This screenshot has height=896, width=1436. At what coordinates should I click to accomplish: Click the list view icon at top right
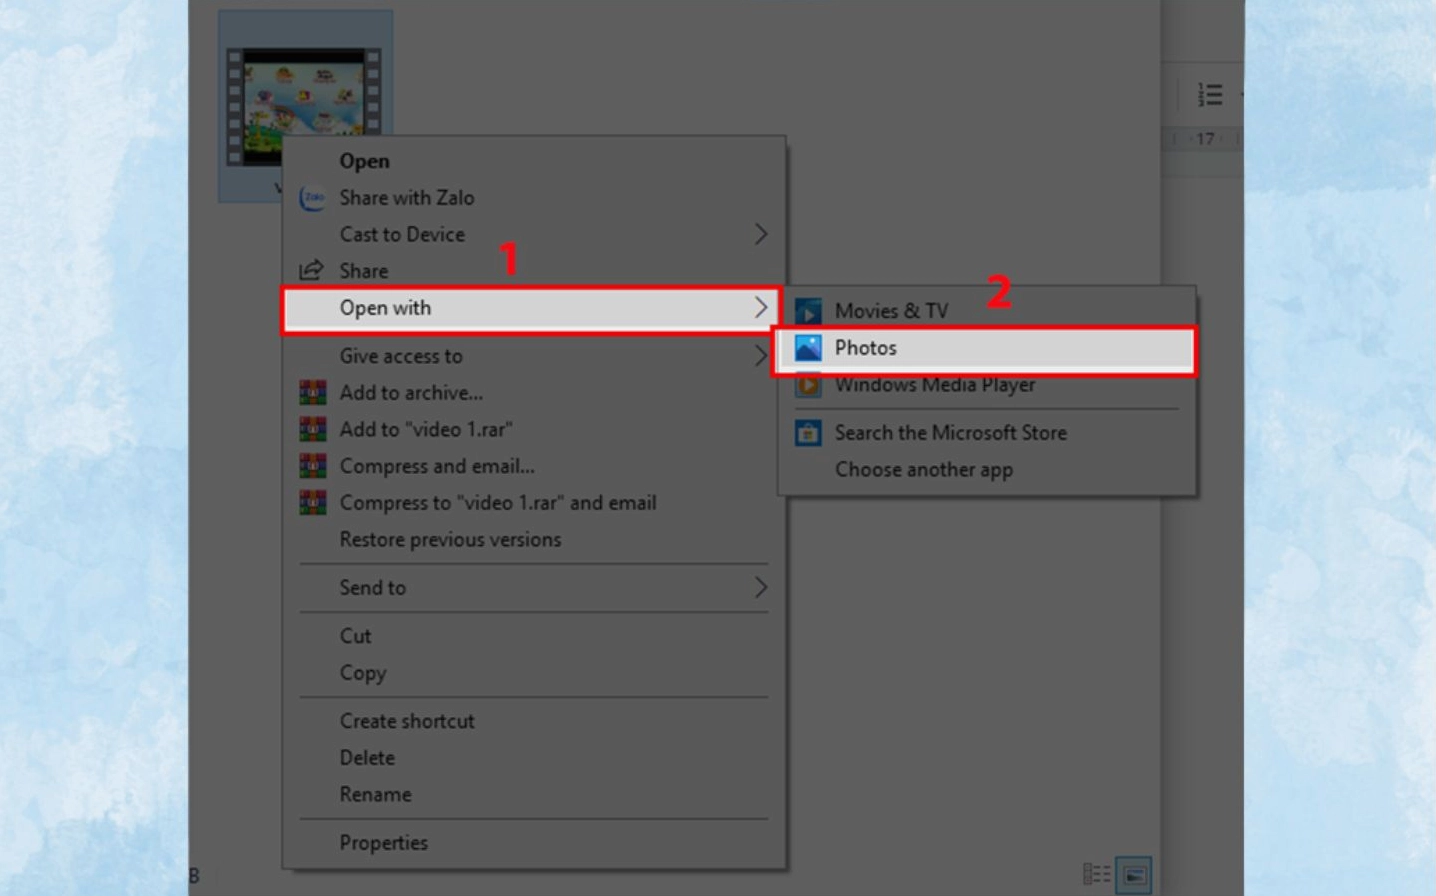click(x=1209, y=94)
